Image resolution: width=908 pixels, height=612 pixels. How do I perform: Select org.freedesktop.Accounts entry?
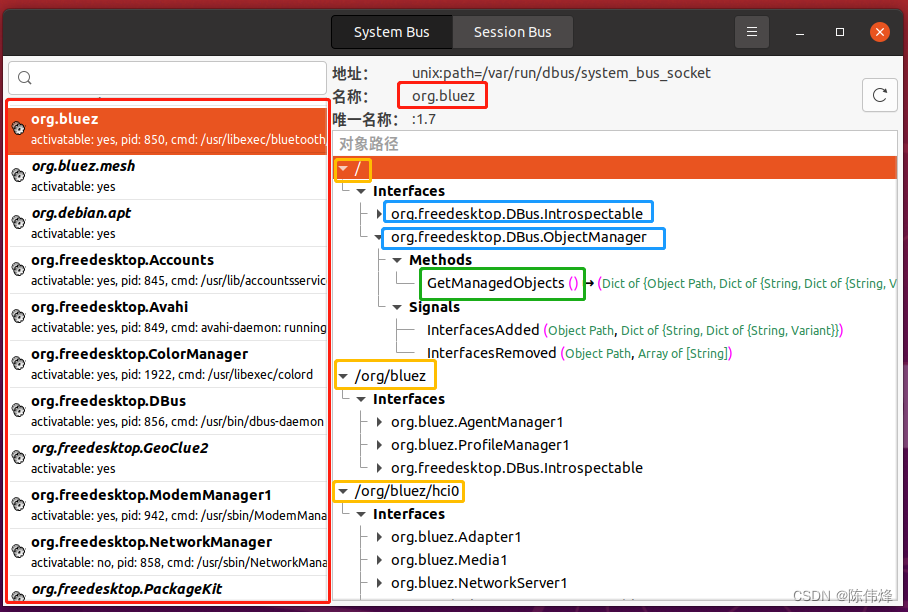[x=169, y=270]
